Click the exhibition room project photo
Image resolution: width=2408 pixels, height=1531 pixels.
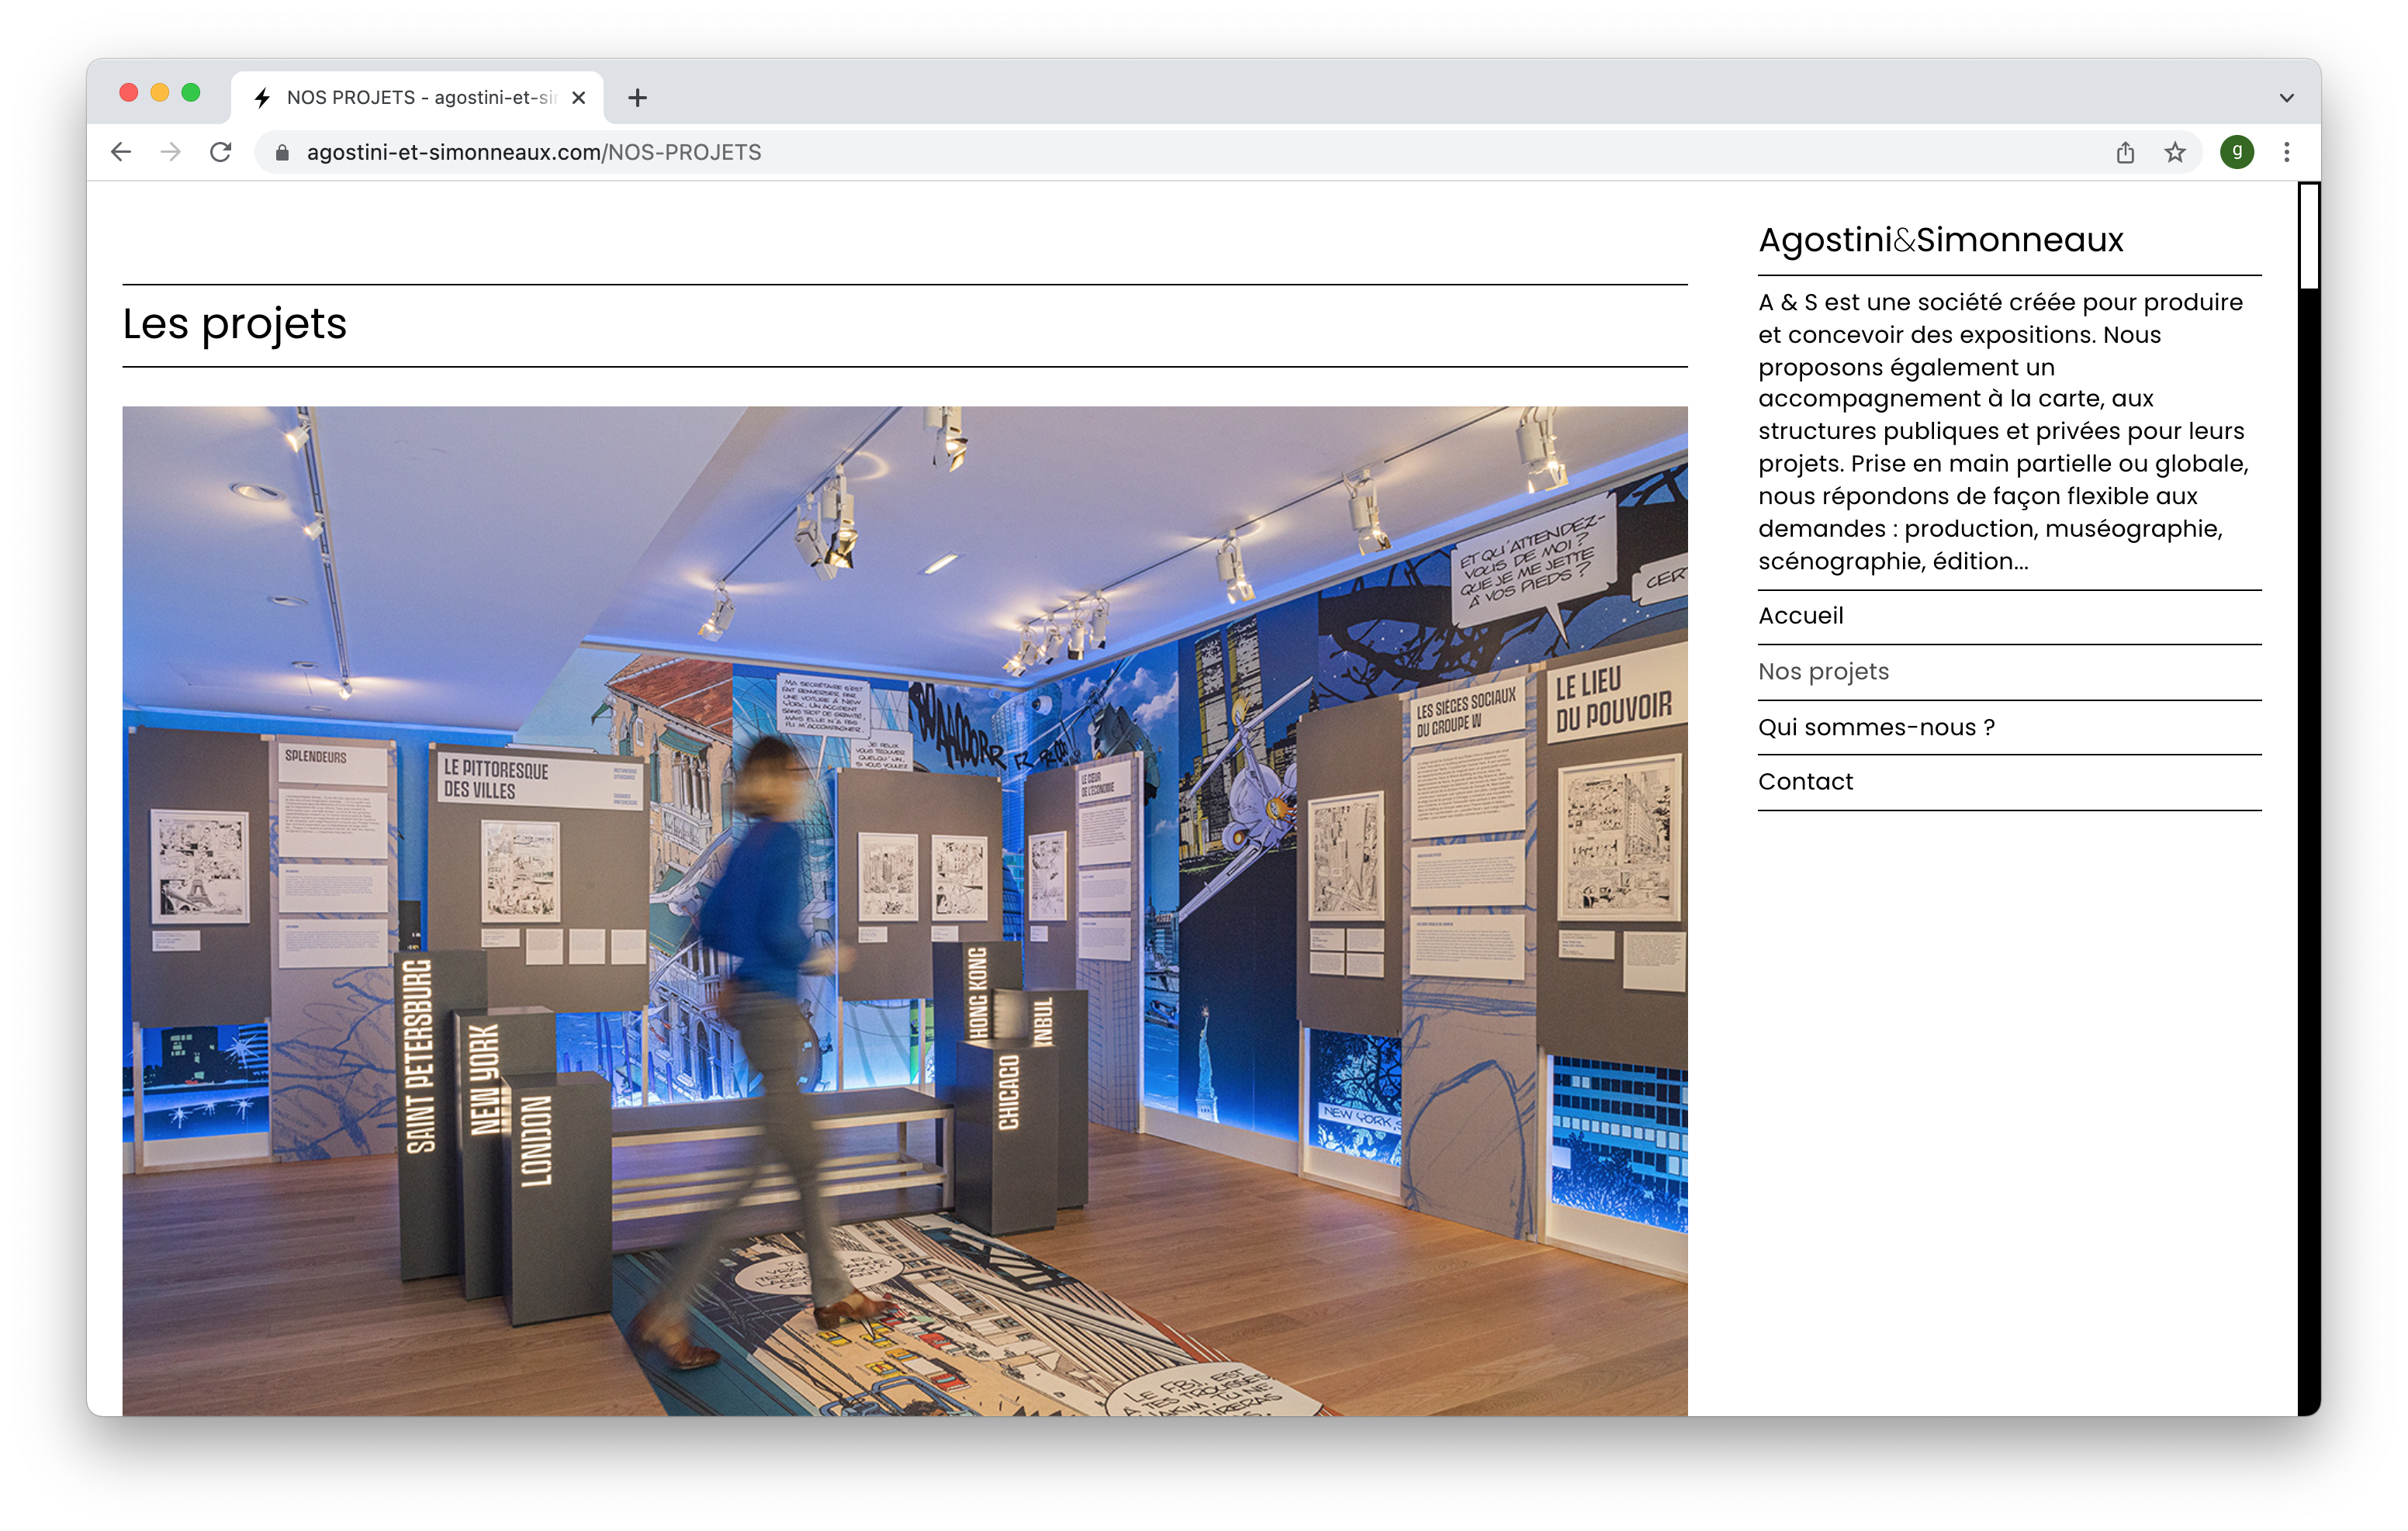pyautogui.click(x=904, y=910)
